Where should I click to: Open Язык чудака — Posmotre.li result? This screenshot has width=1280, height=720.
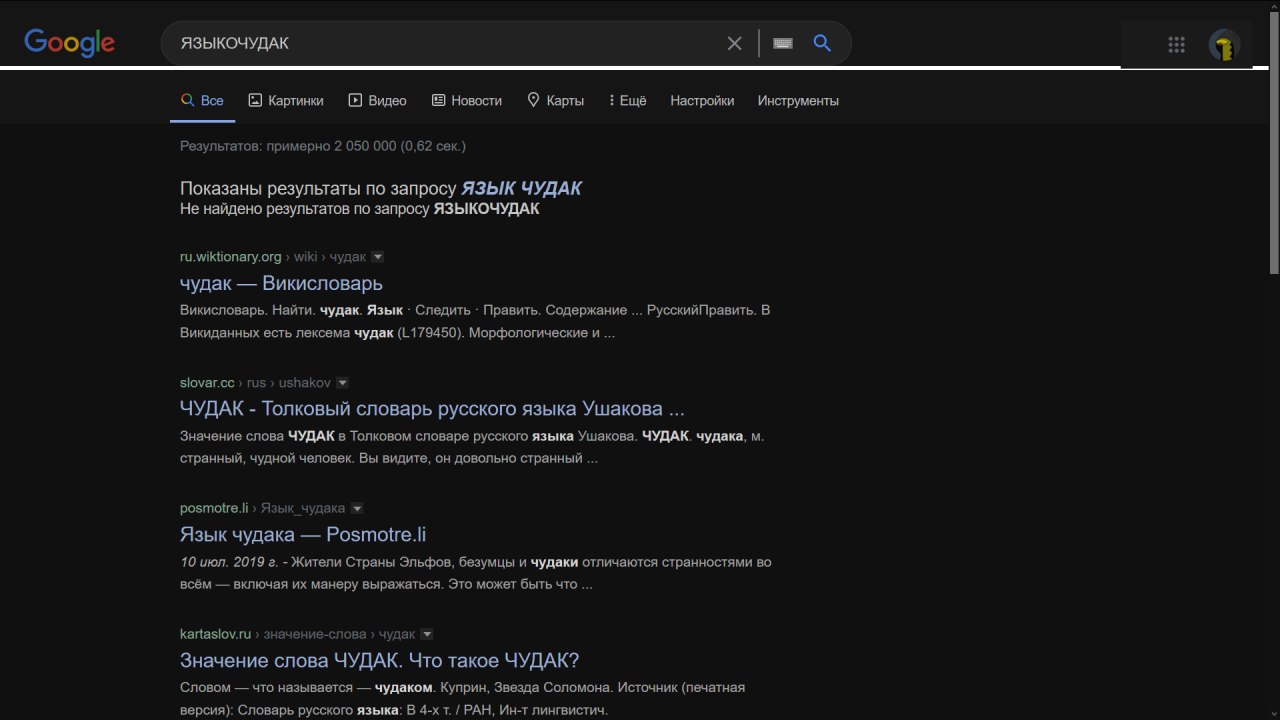click(303, 535)
